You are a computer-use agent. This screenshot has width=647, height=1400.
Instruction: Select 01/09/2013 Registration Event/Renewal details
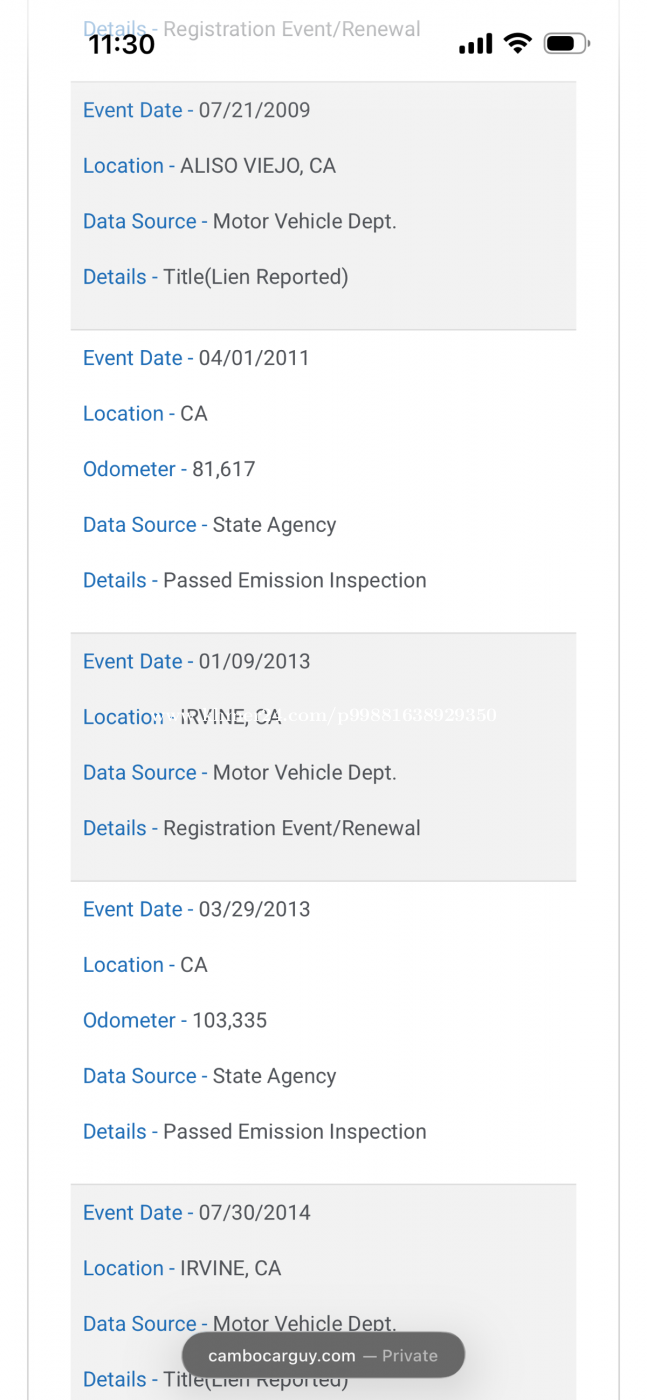(x=251, y=828)
